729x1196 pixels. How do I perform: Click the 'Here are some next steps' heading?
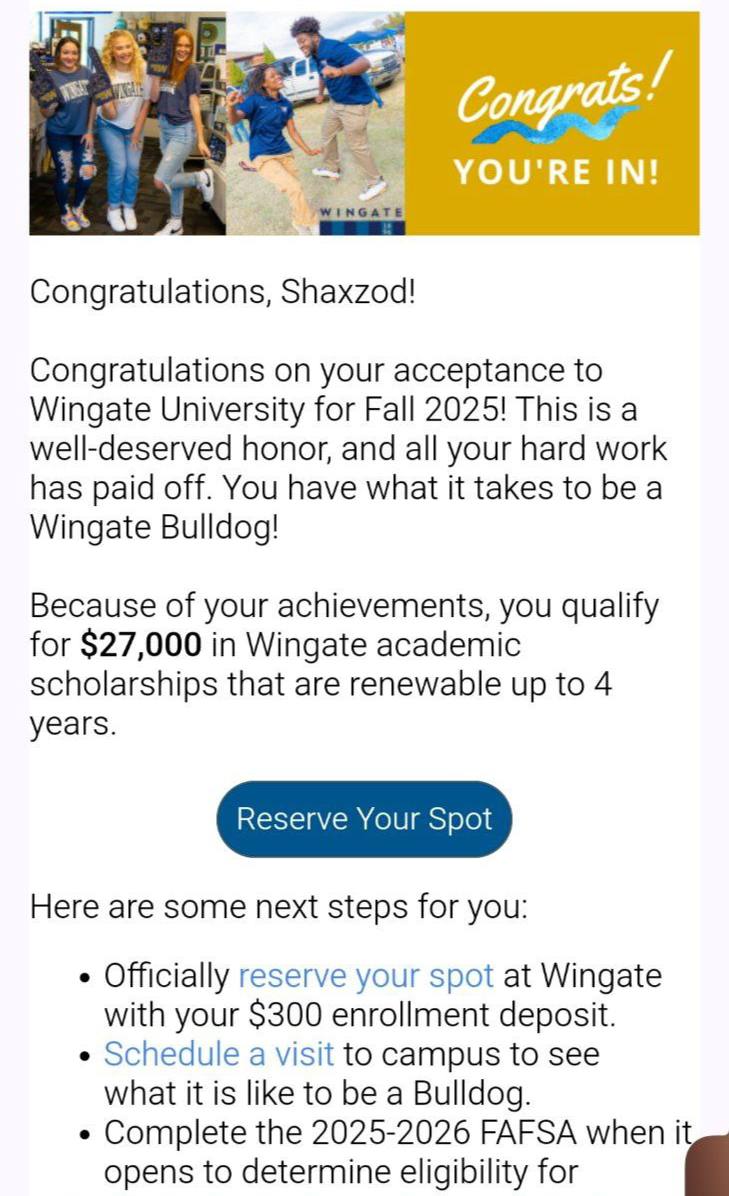[278, 907]
